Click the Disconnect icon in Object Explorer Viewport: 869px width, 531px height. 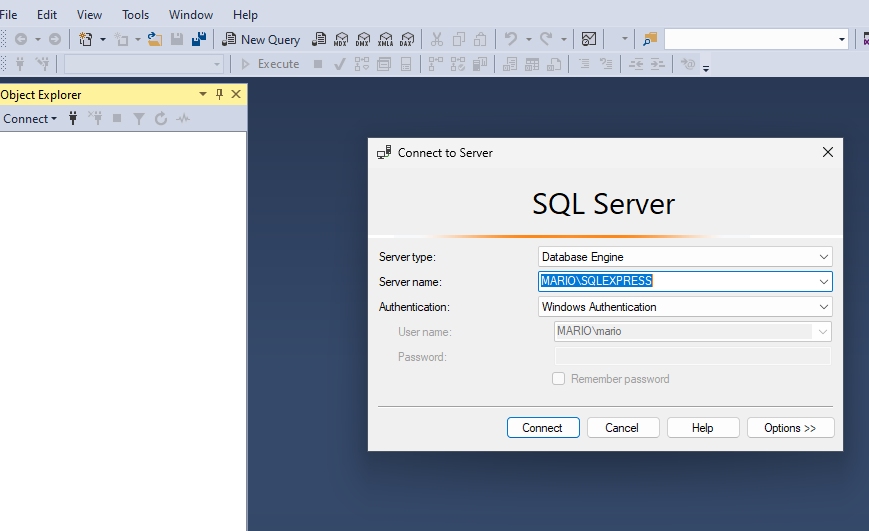[95, 118]
